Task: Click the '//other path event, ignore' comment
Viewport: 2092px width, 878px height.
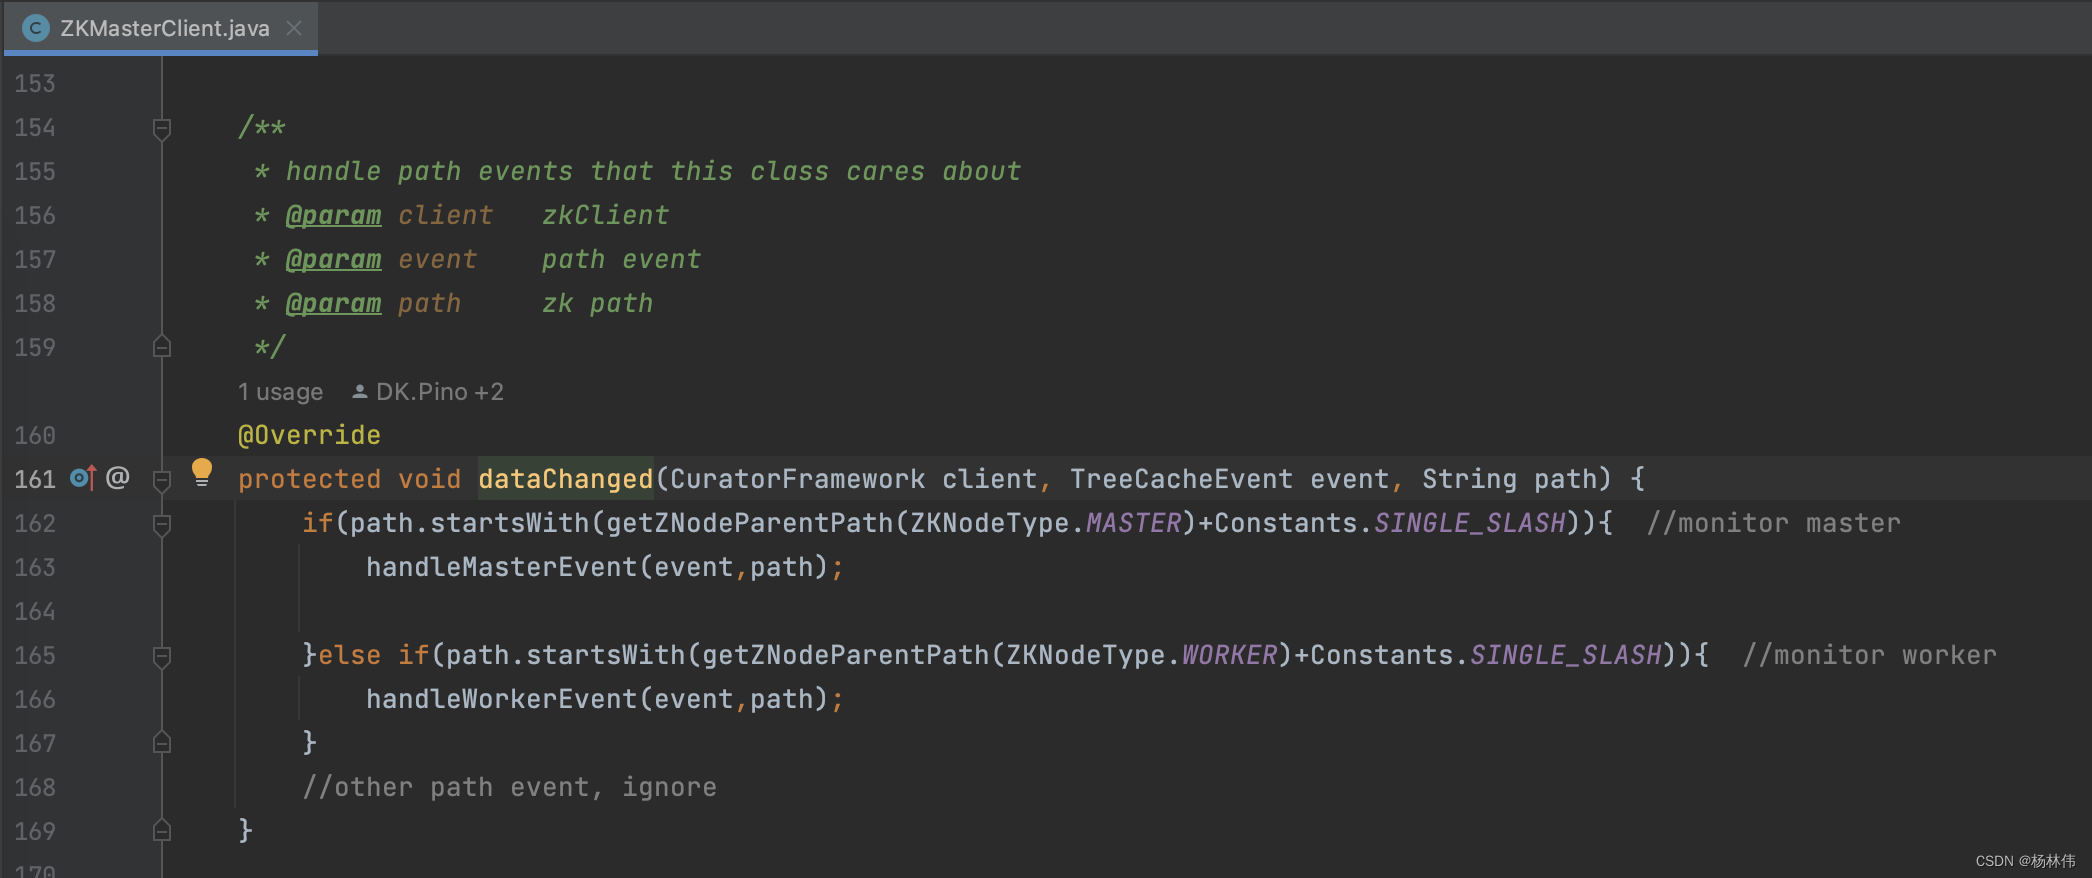Action: click(x=509, y=787)
